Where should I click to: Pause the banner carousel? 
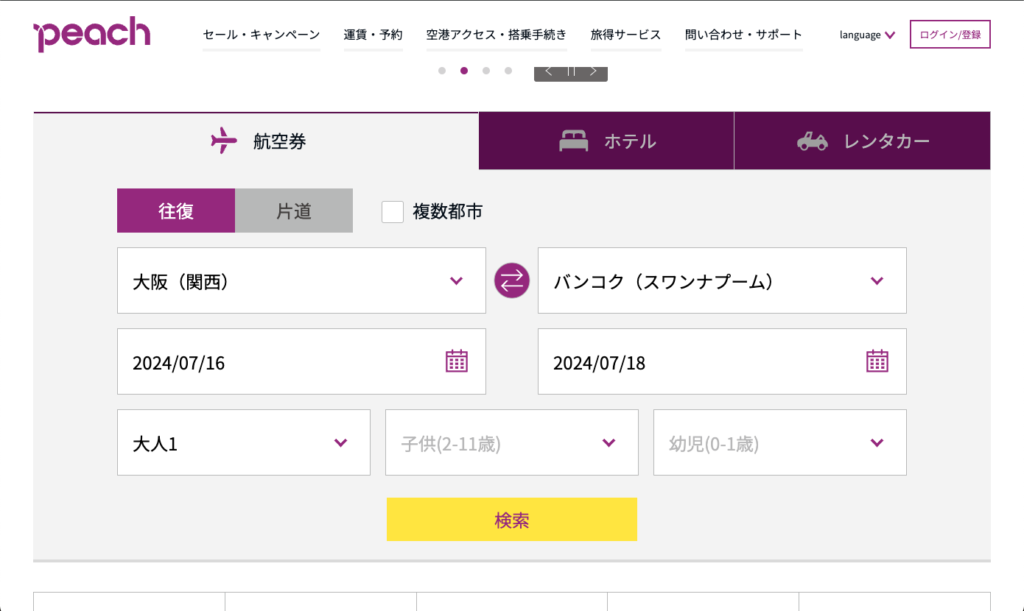pos(570,71)
